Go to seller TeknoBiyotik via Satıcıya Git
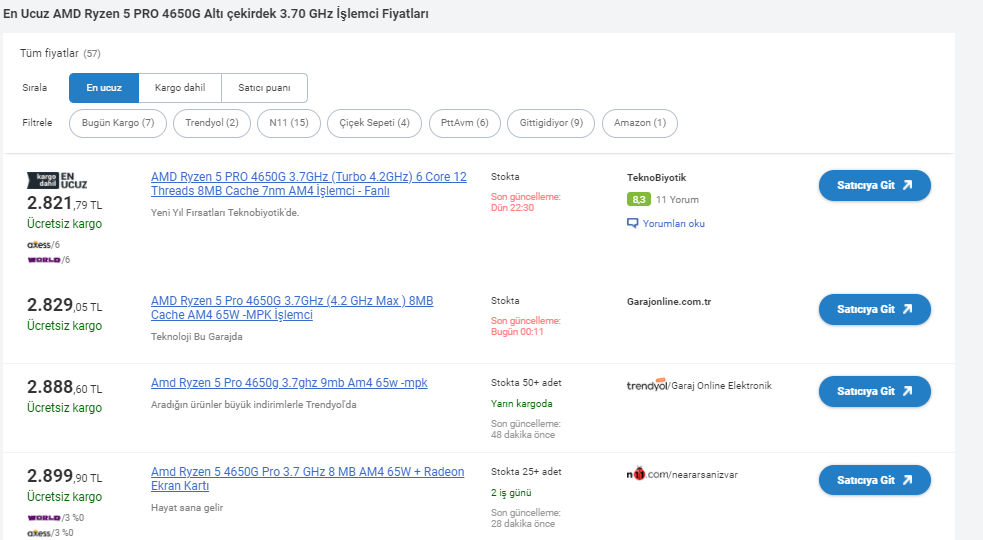Image resolution: width=983 pixels, height=540 pixels. [875, 186]
